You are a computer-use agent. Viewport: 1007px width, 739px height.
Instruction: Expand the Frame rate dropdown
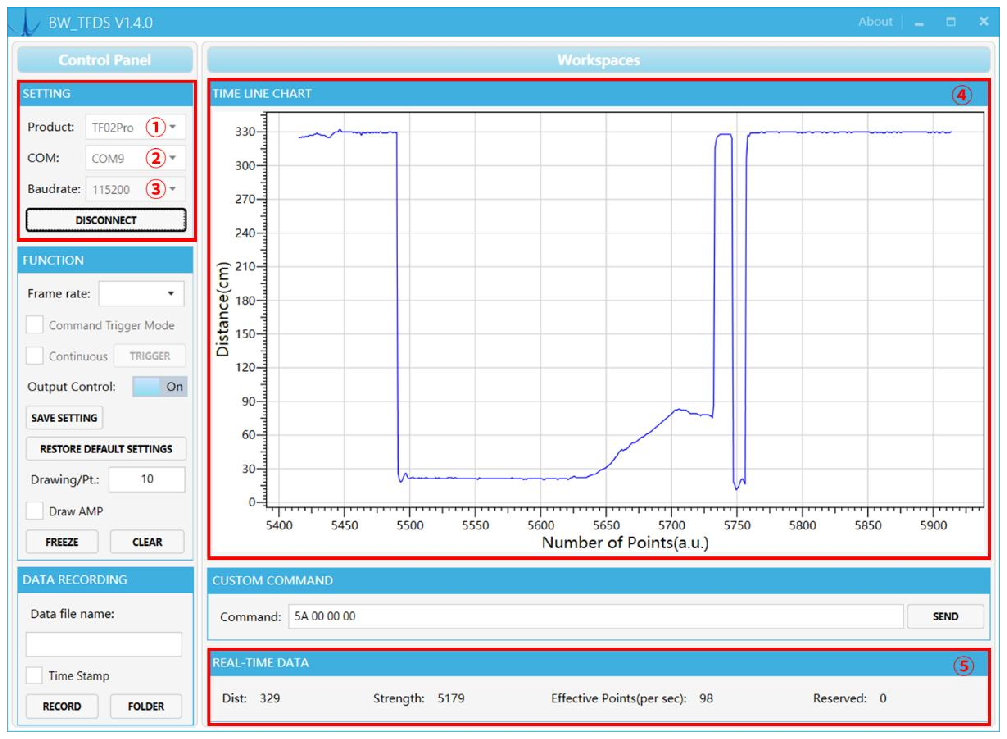[x=141, y=293]
